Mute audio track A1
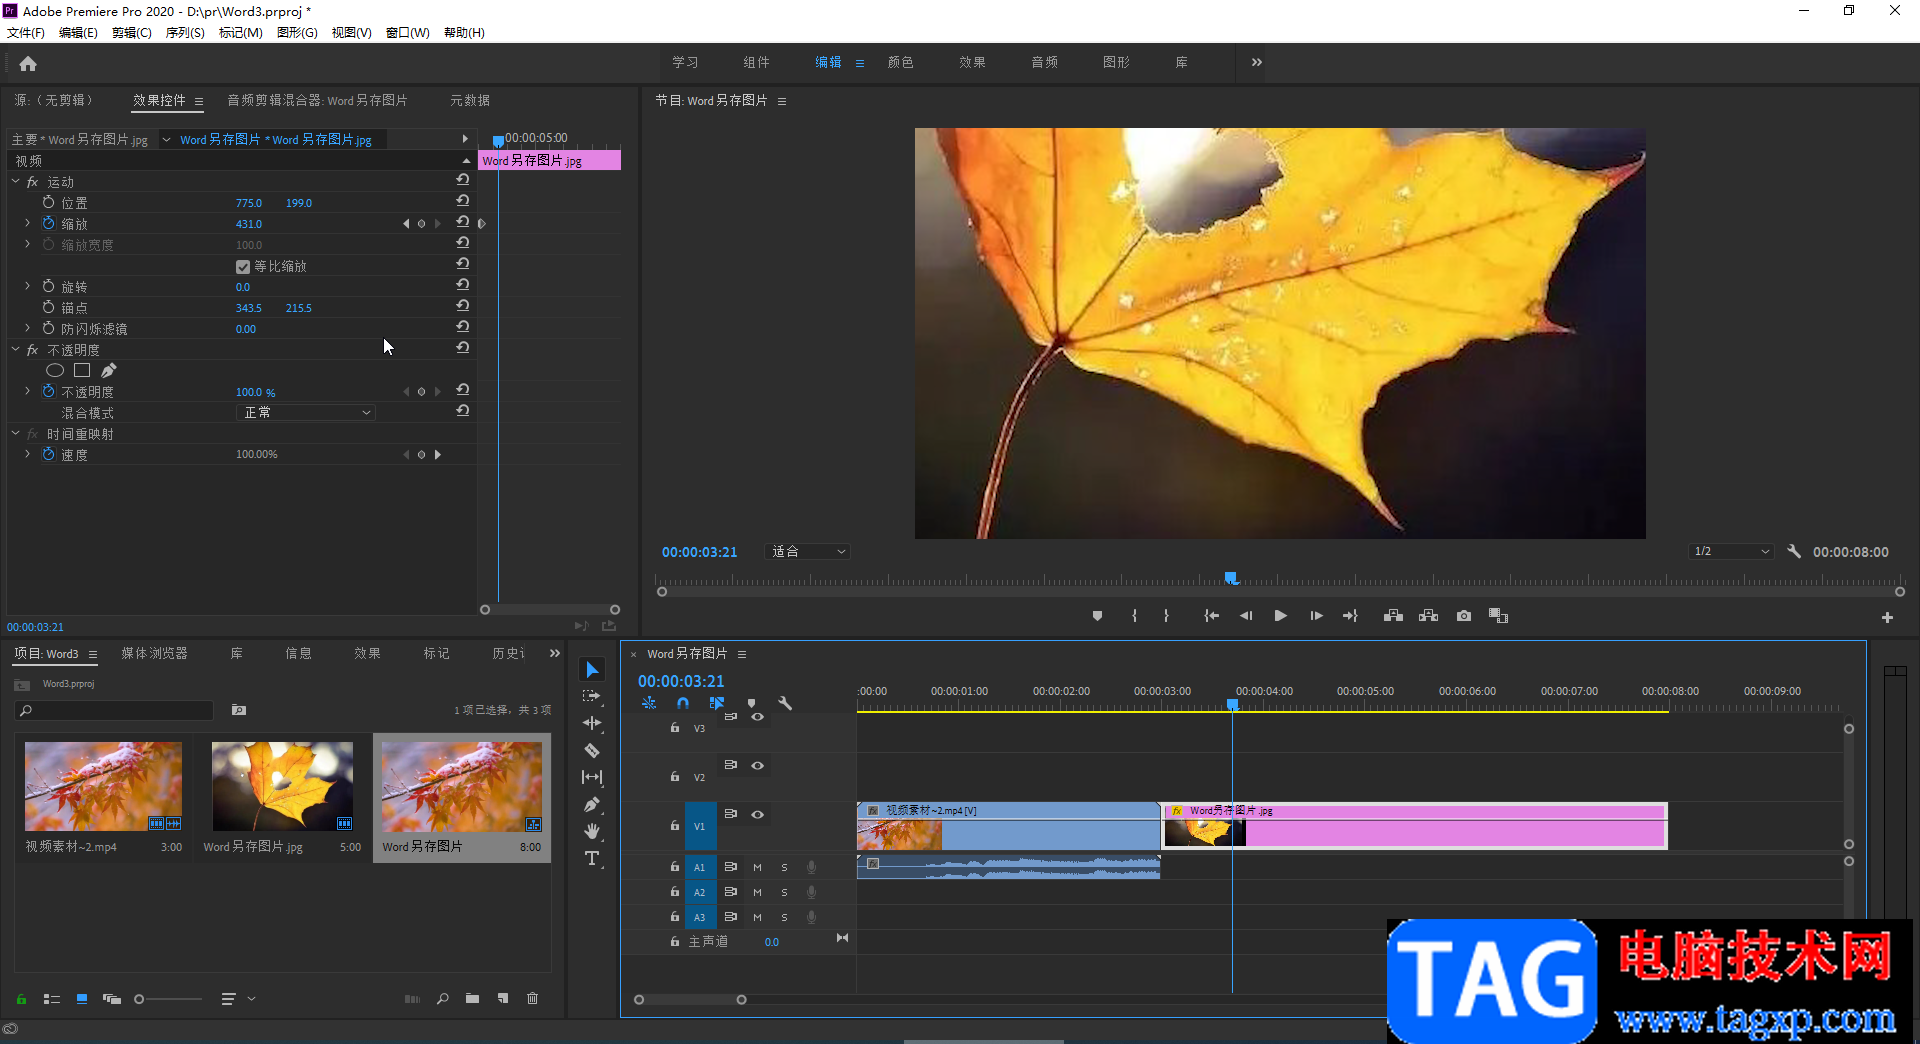The image size is (1920, 1044). [x=757, y=867]
